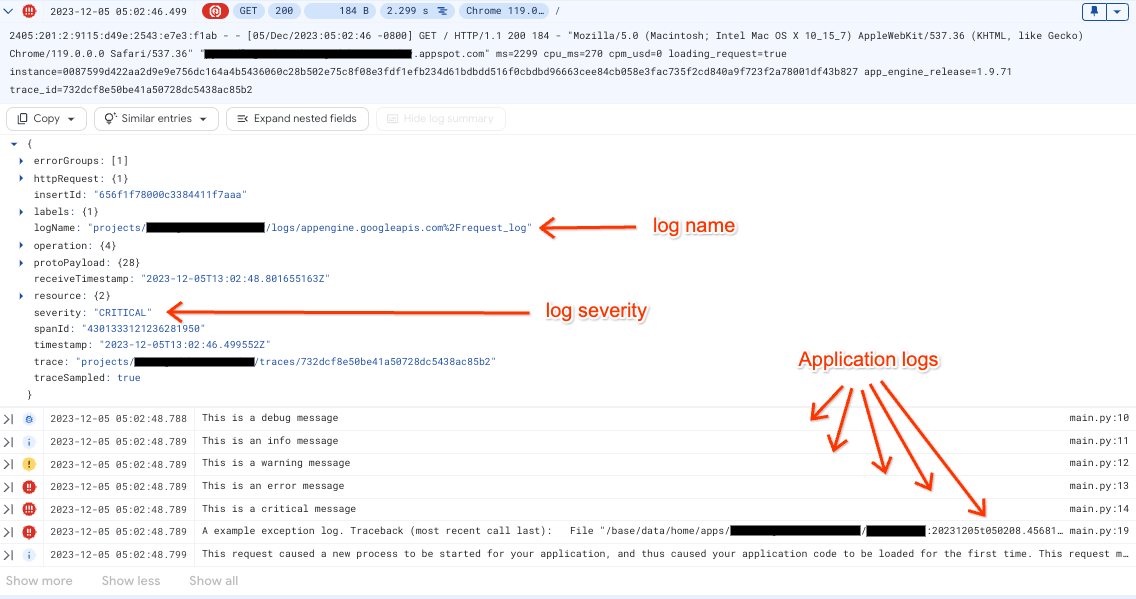Click the warning icon next to warning message row
Viewport: 1136px width, 599px height.
tap(28, 463)
